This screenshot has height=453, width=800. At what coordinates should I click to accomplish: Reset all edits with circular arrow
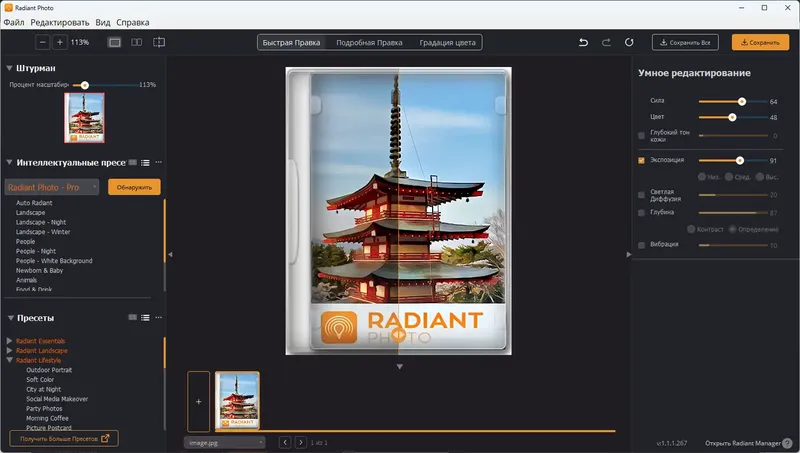(x=628, y=43)
